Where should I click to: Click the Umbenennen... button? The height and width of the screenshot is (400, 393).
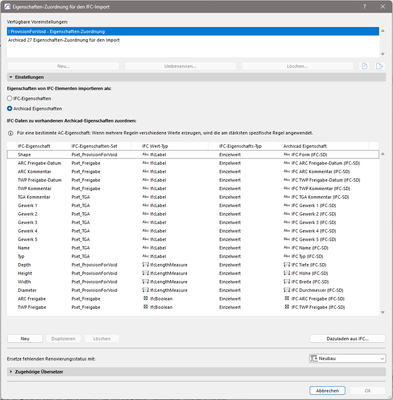coord(180,66)
